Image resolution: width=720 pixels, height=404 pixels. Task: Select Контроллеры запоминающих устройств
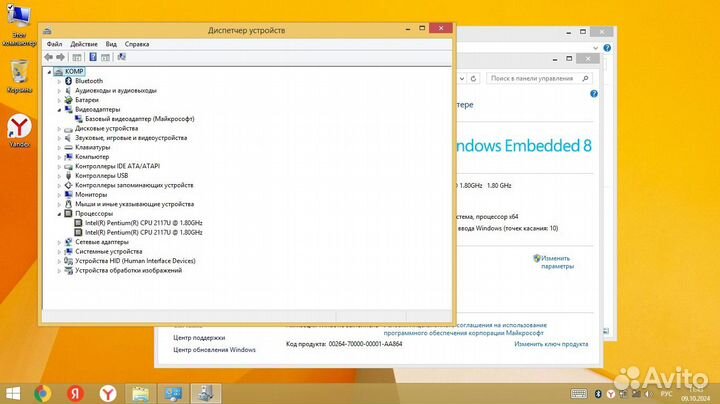[134, 185]
